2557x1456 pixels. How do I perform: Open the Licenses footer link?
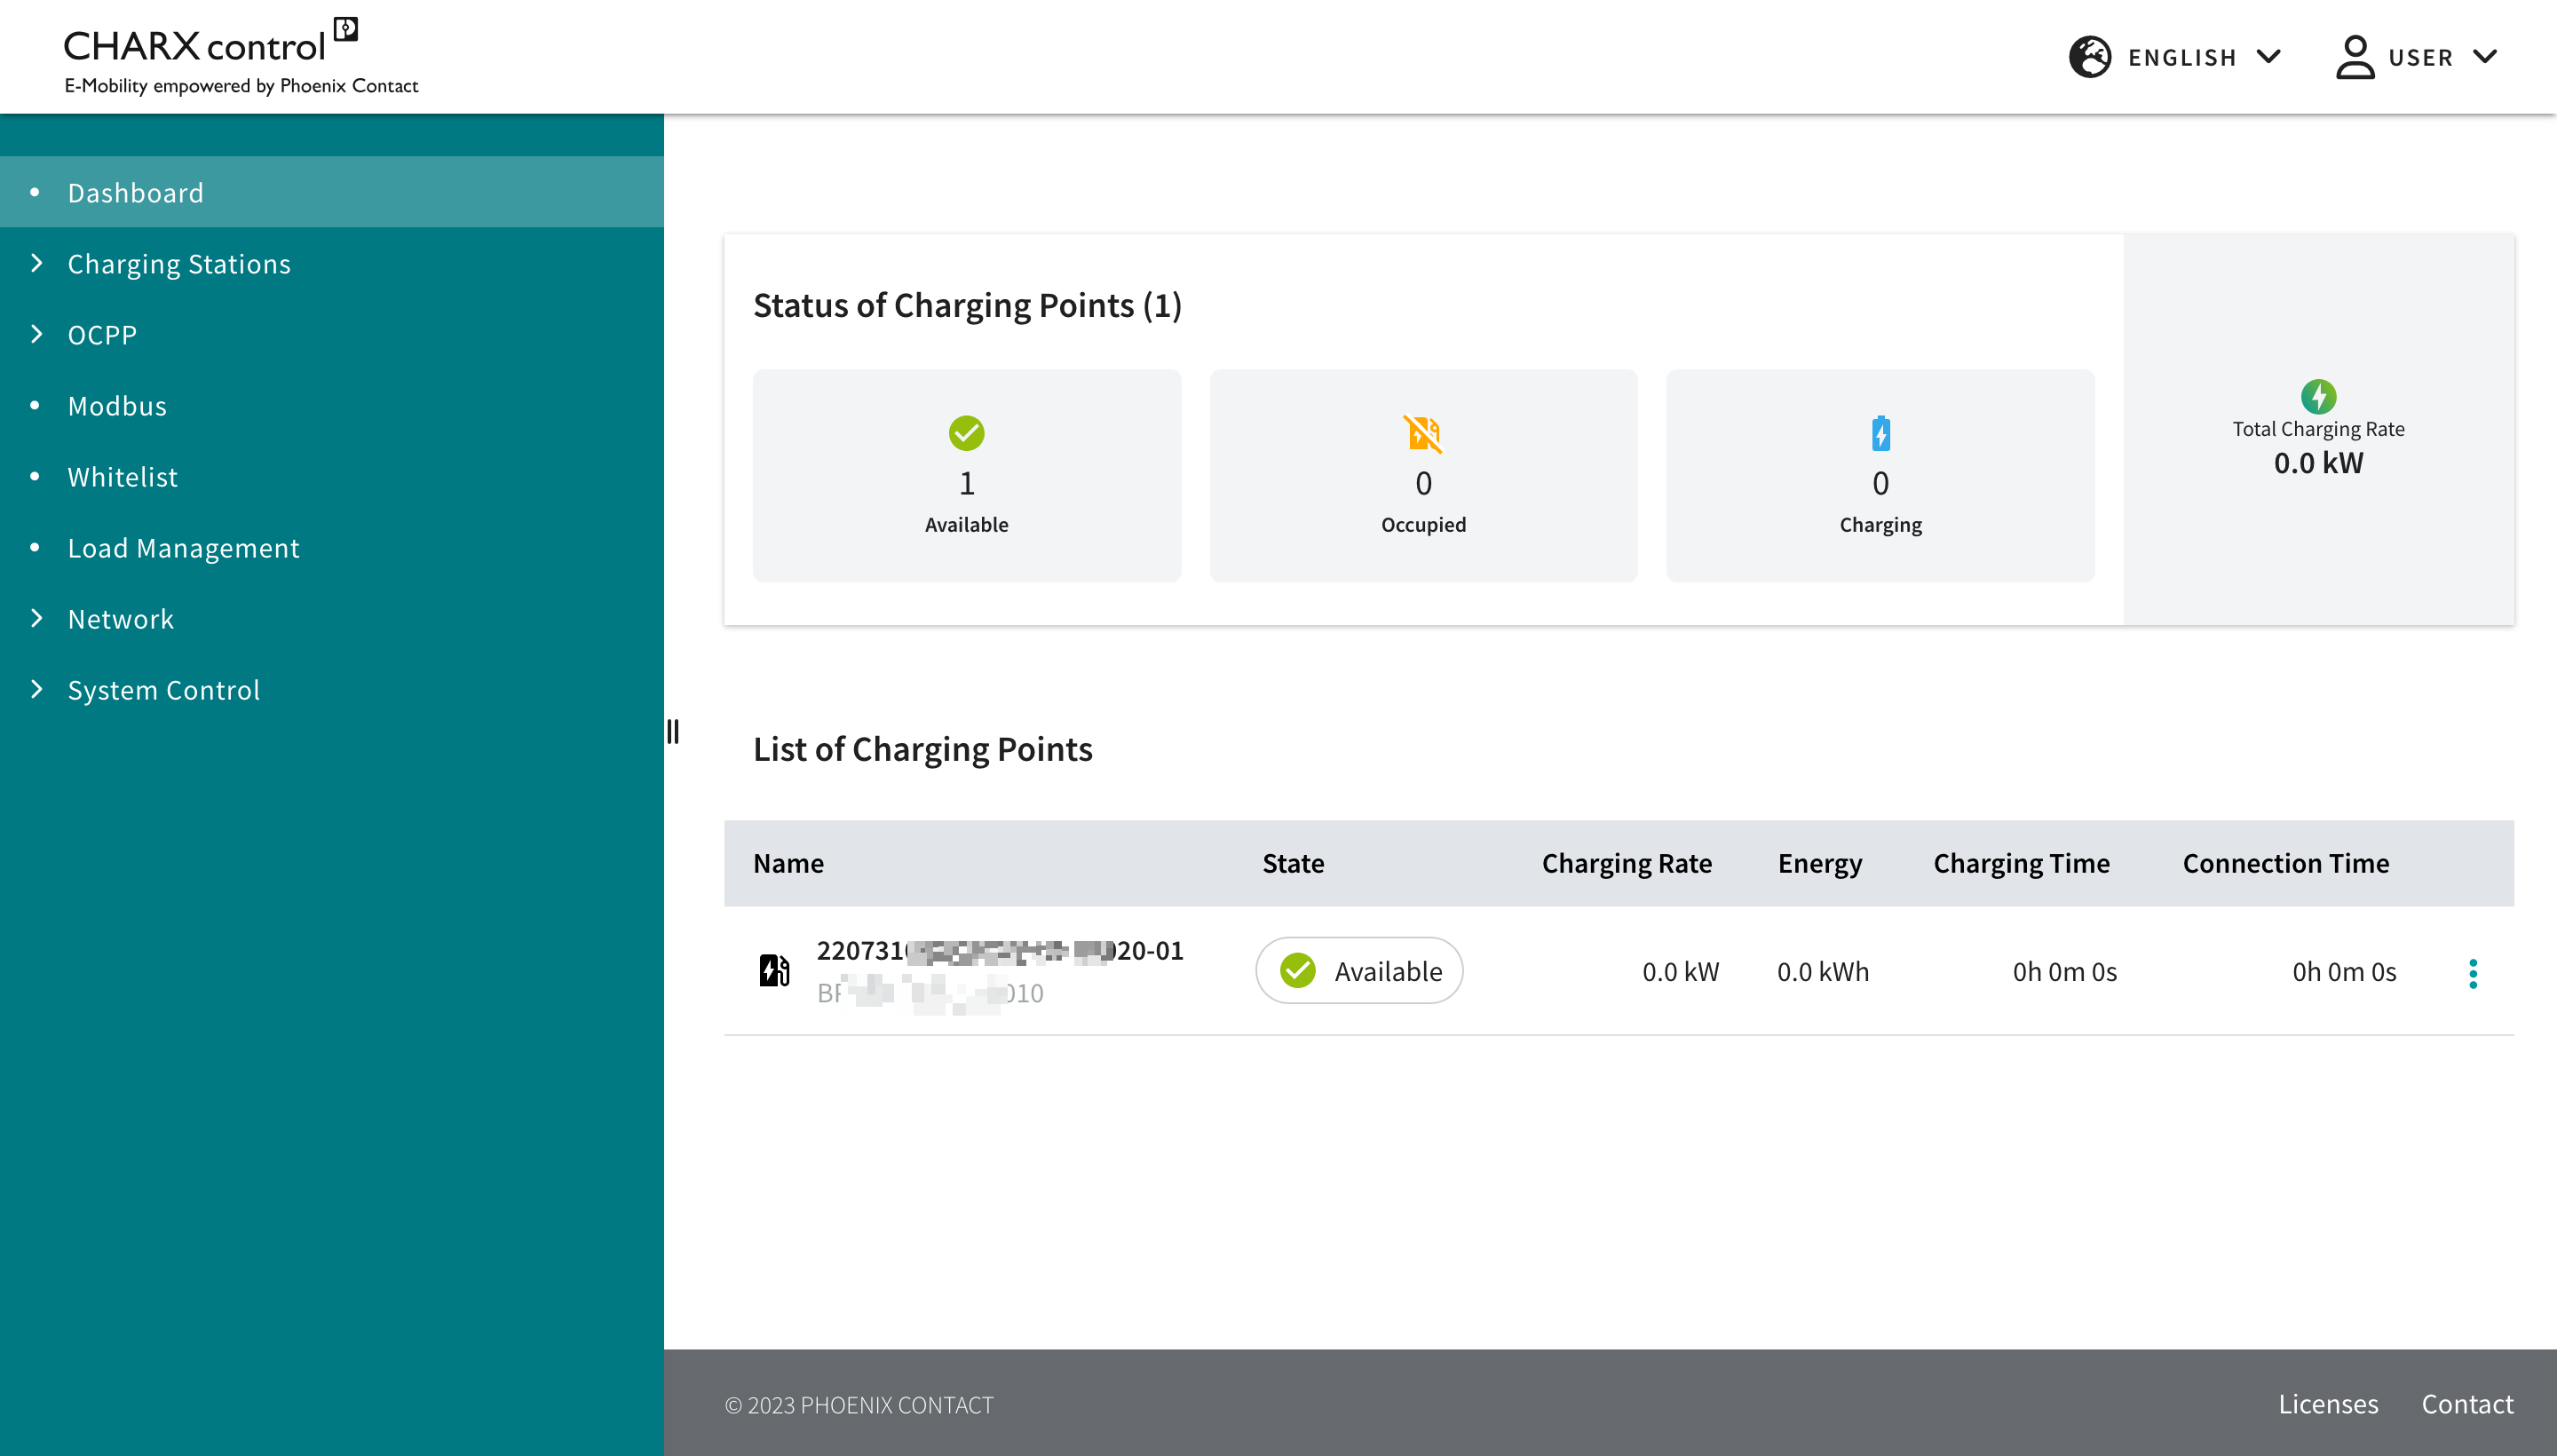[2327, 1403]
